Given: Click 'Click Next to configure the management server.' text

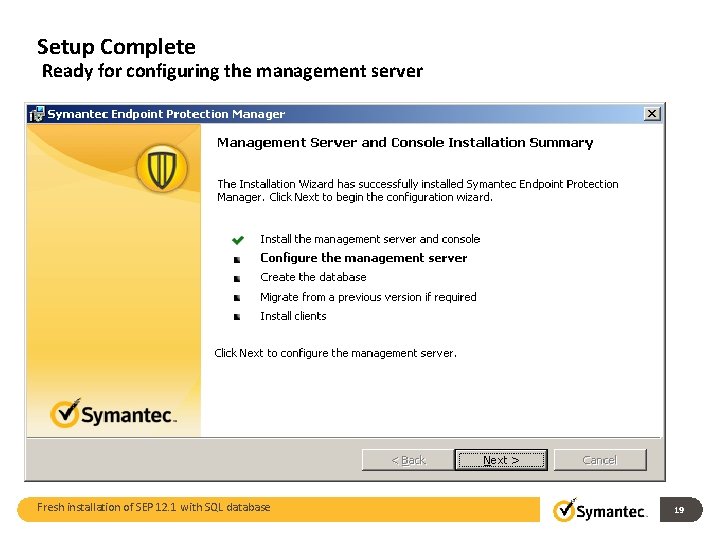Looking at the screenshot, I should (x=336, y=353).
